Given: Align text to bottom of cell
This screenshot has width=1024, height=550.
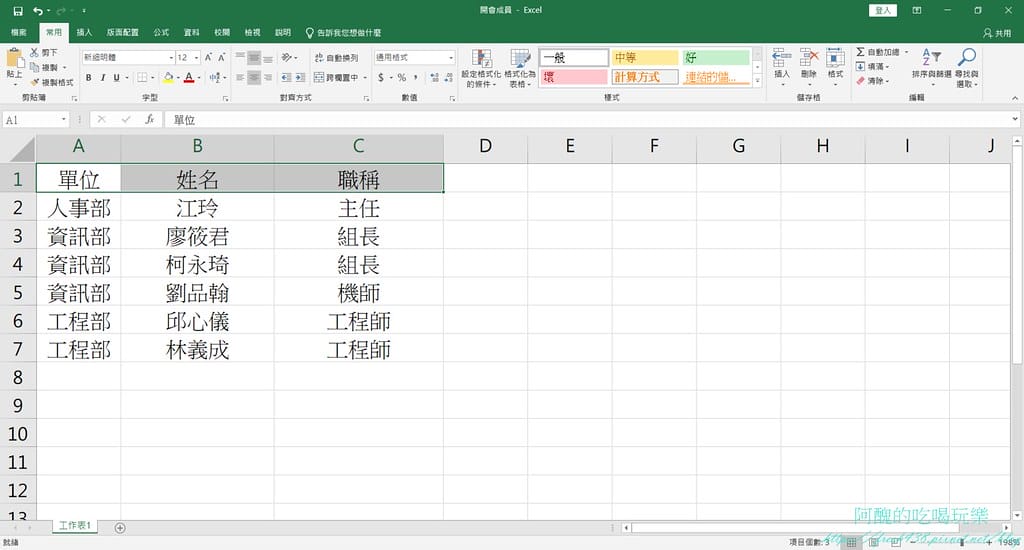Looking at the screenshot, I should pyautogui.click(x=268, y=57).
